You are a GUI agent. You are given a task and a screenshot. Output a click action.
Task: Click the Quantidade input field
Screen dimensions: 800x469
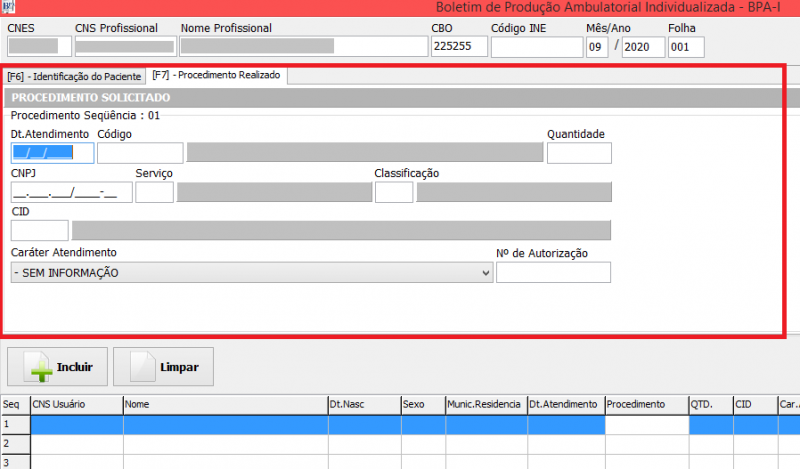coord(578,153)
